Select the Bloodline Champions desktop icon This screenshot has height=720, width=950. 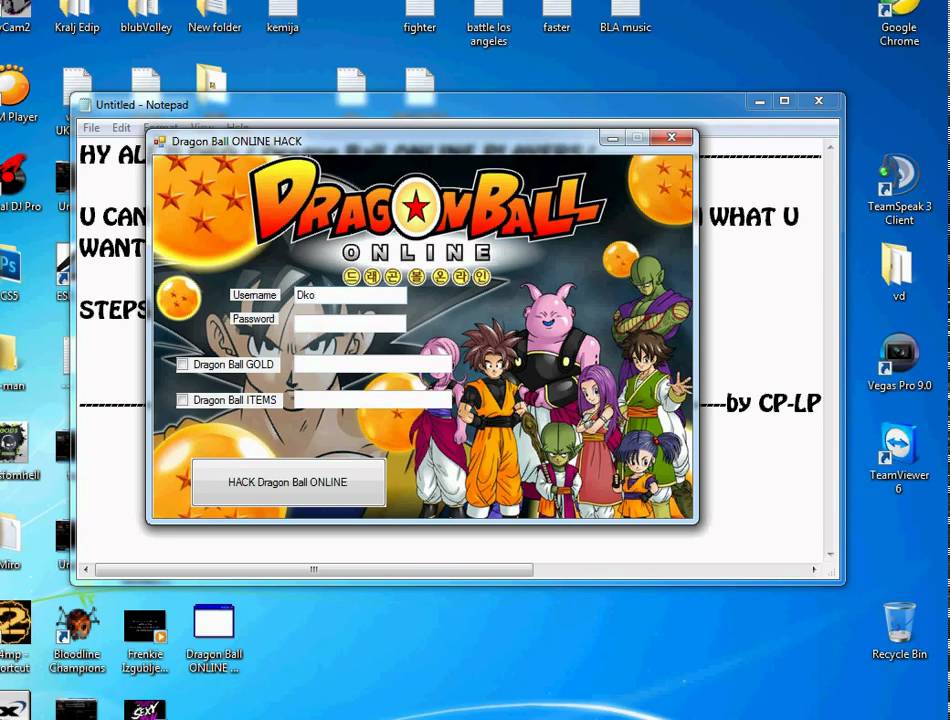(x=77, y=639)
